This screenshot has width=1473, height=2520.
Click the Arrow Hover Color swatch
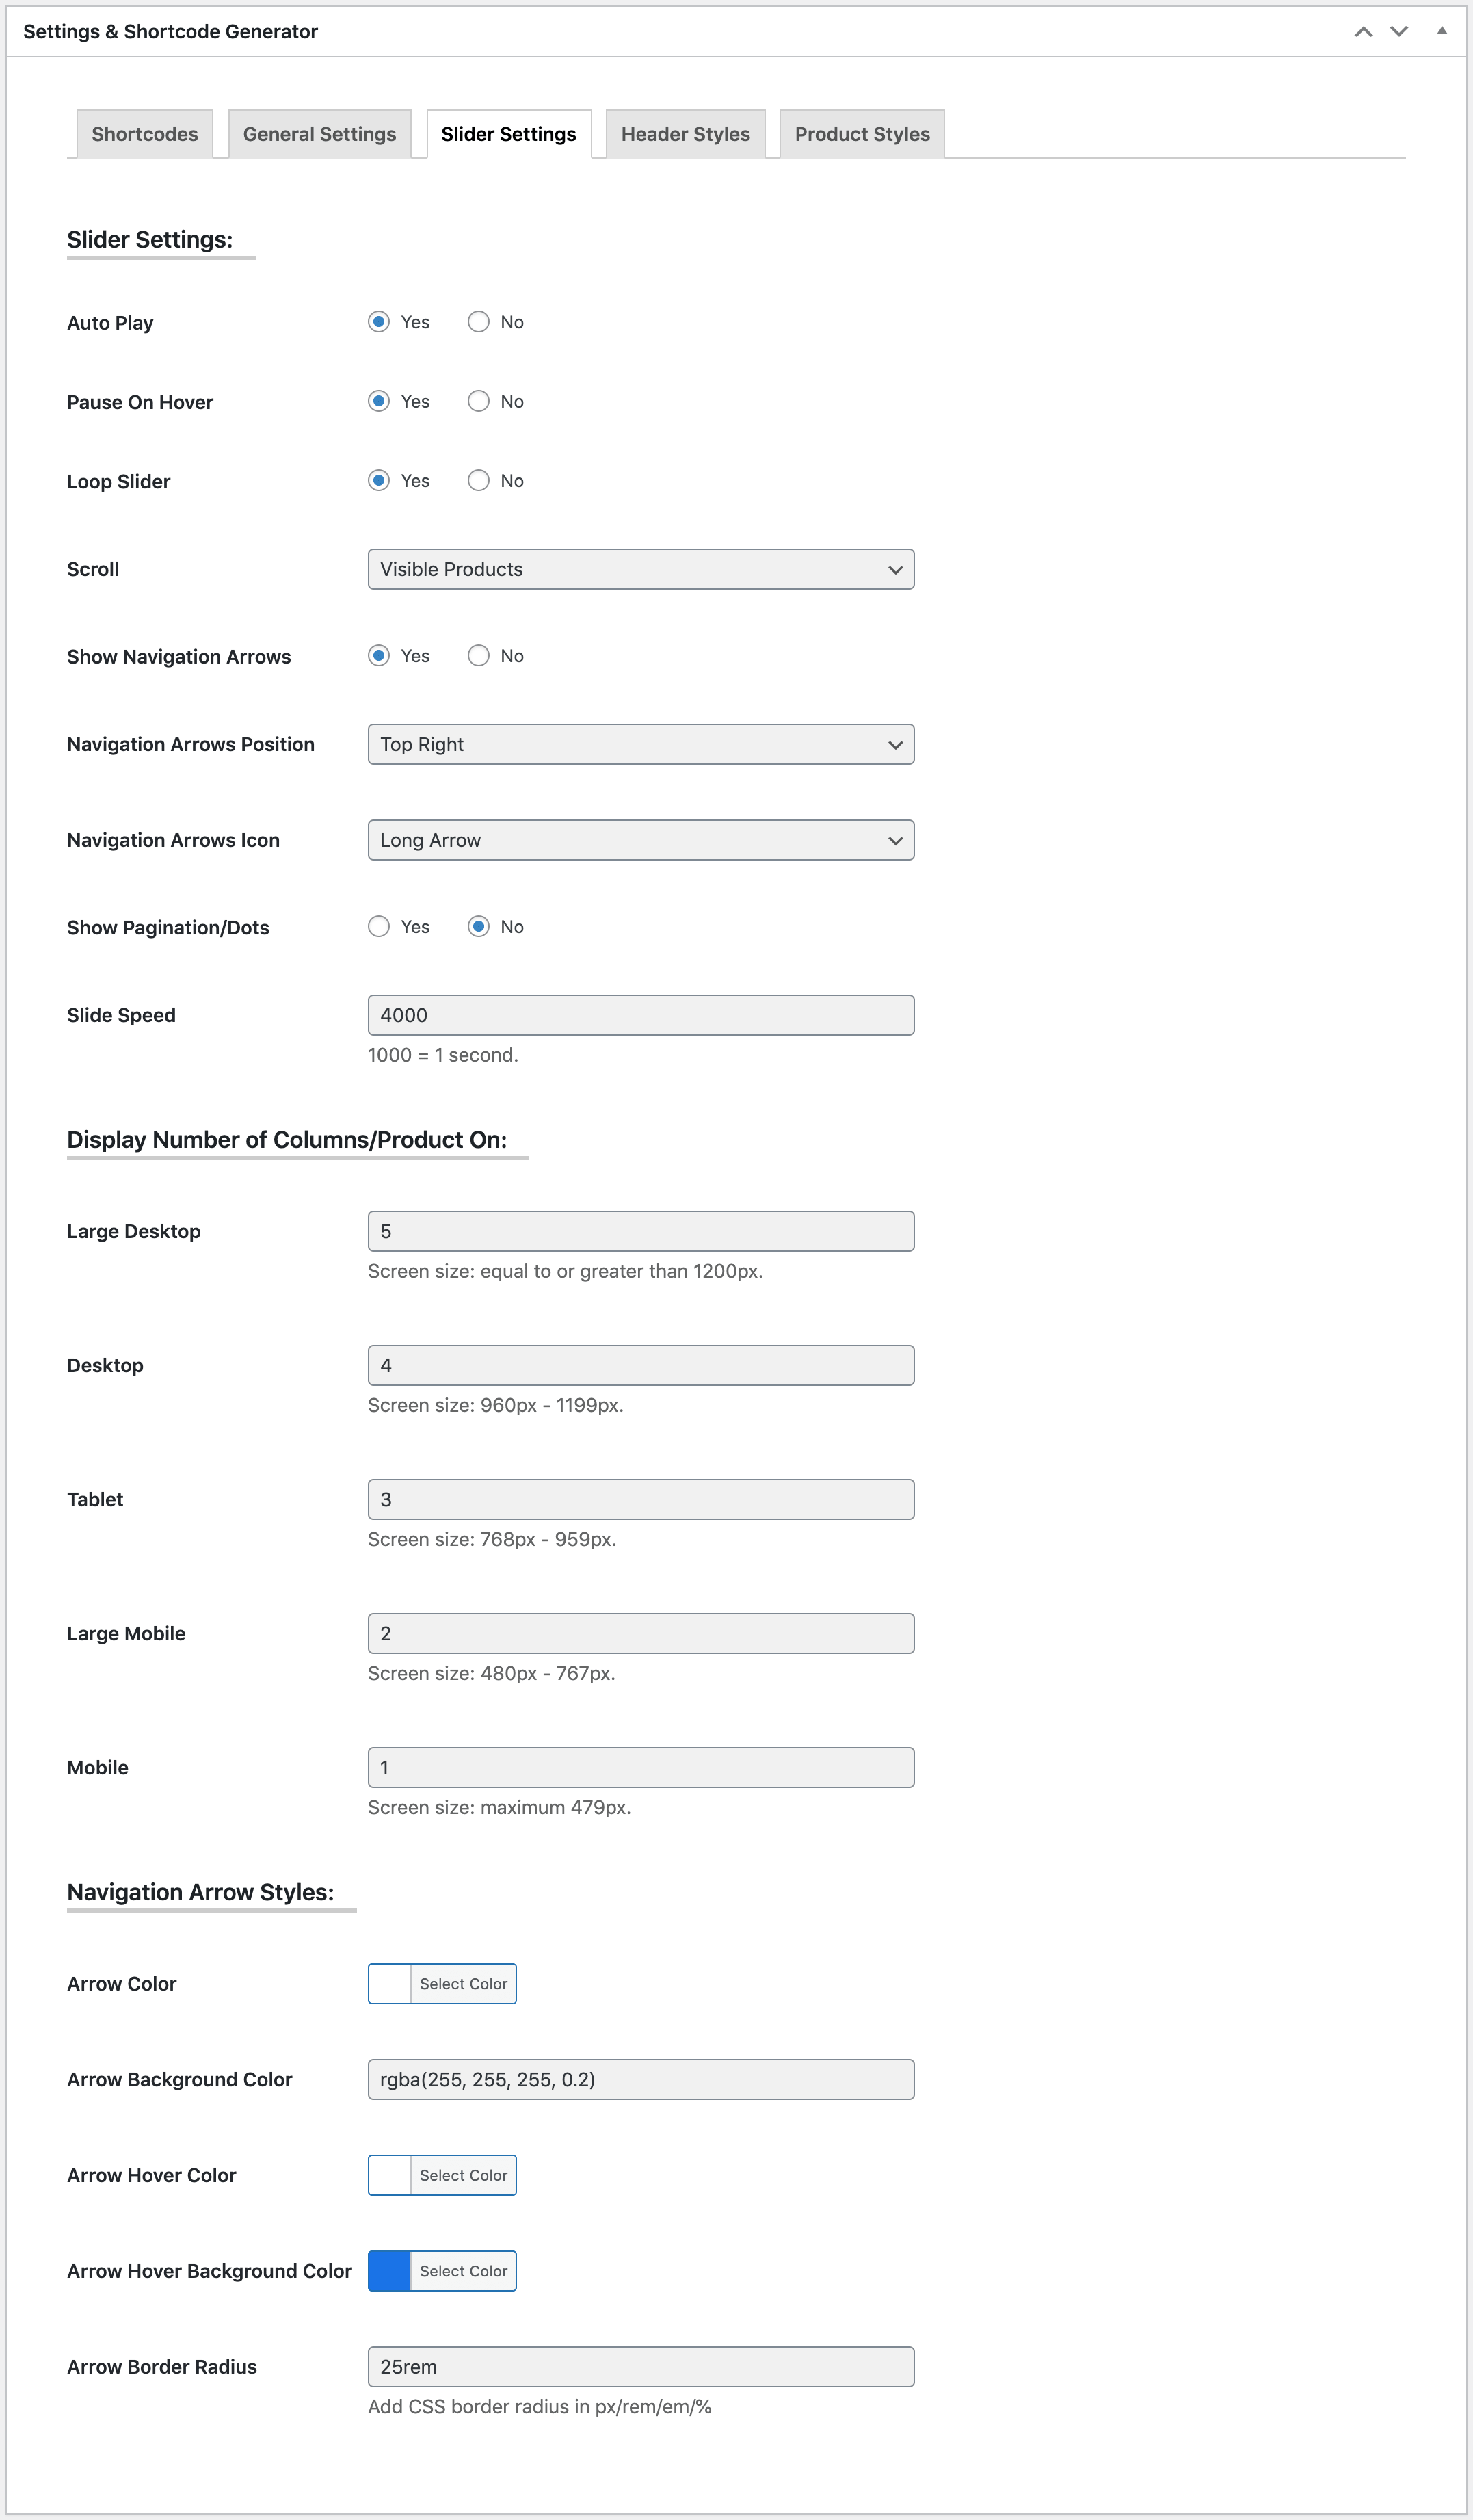point(390,2175)
